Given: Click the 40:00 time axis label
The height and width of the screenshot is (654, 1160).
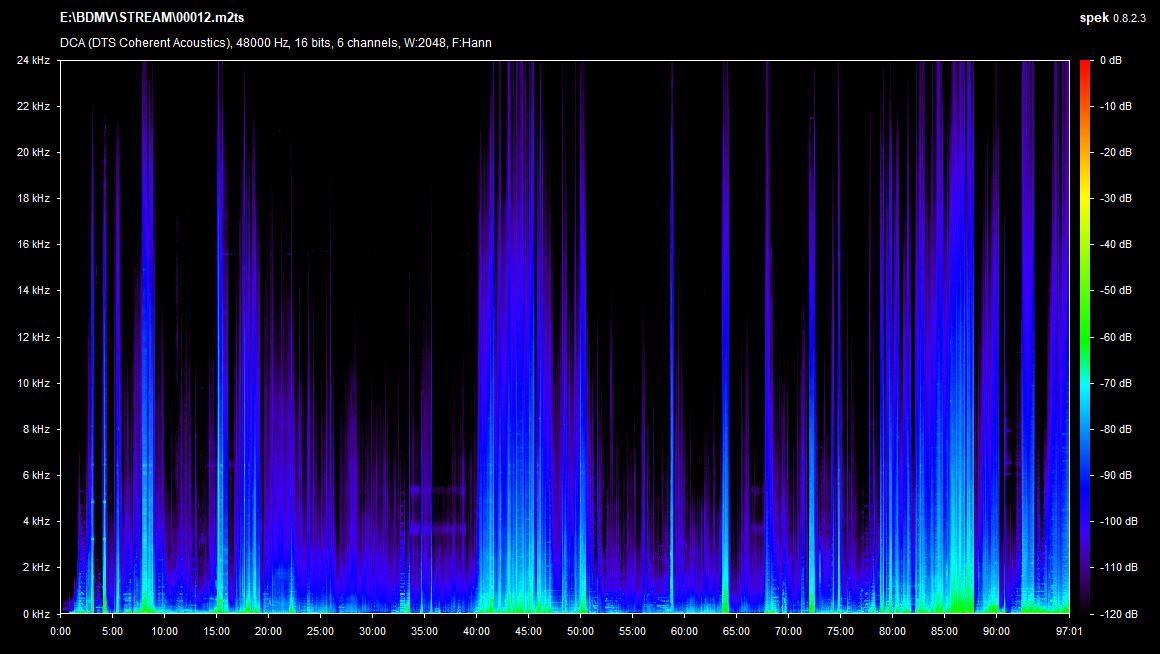Looking at the screenshot, I should coord(476,631).
